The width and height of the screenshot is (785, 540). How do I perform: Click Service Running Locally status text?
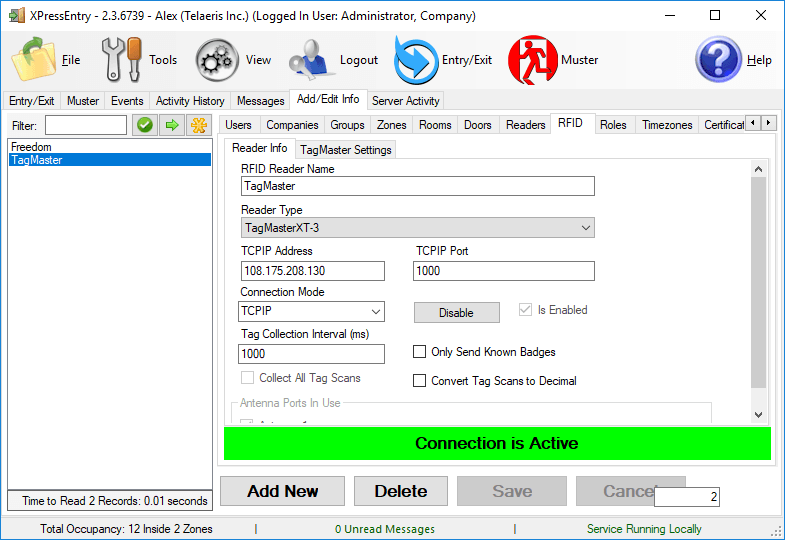pos(644,529)
